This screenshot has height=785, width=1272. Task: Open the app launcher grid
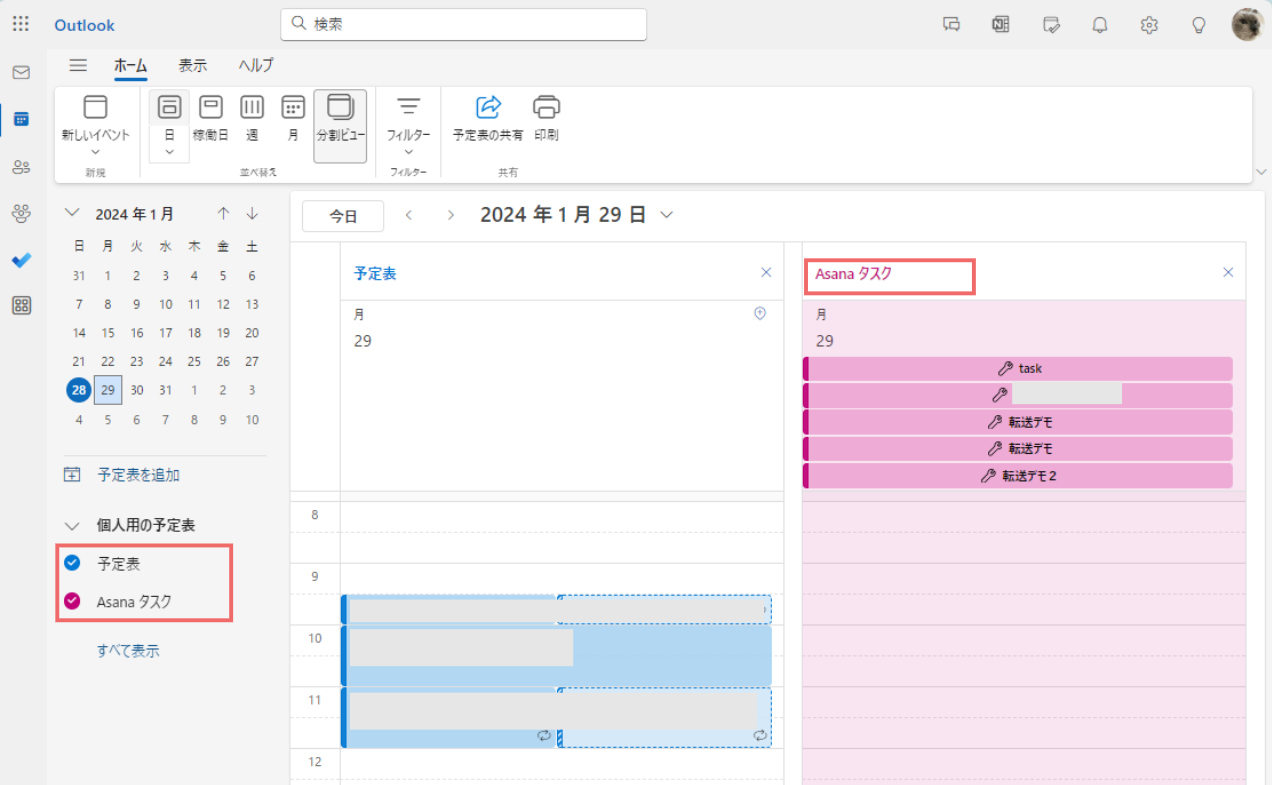21,24
